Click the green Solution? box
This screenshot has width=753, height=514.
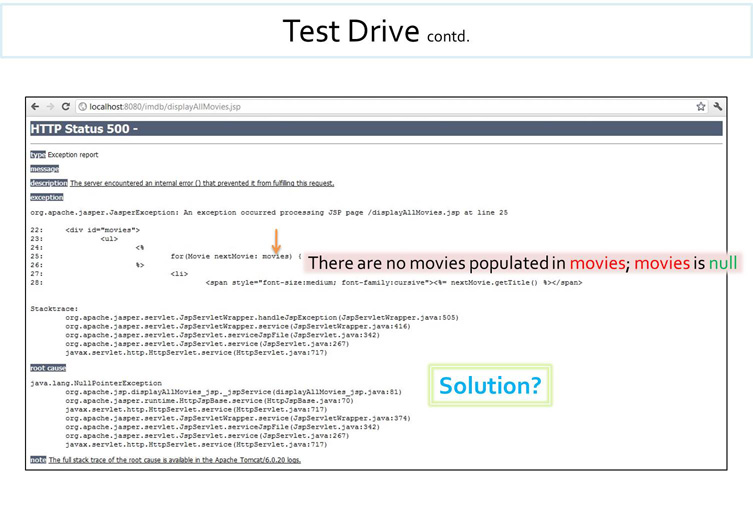click(490, 385)
